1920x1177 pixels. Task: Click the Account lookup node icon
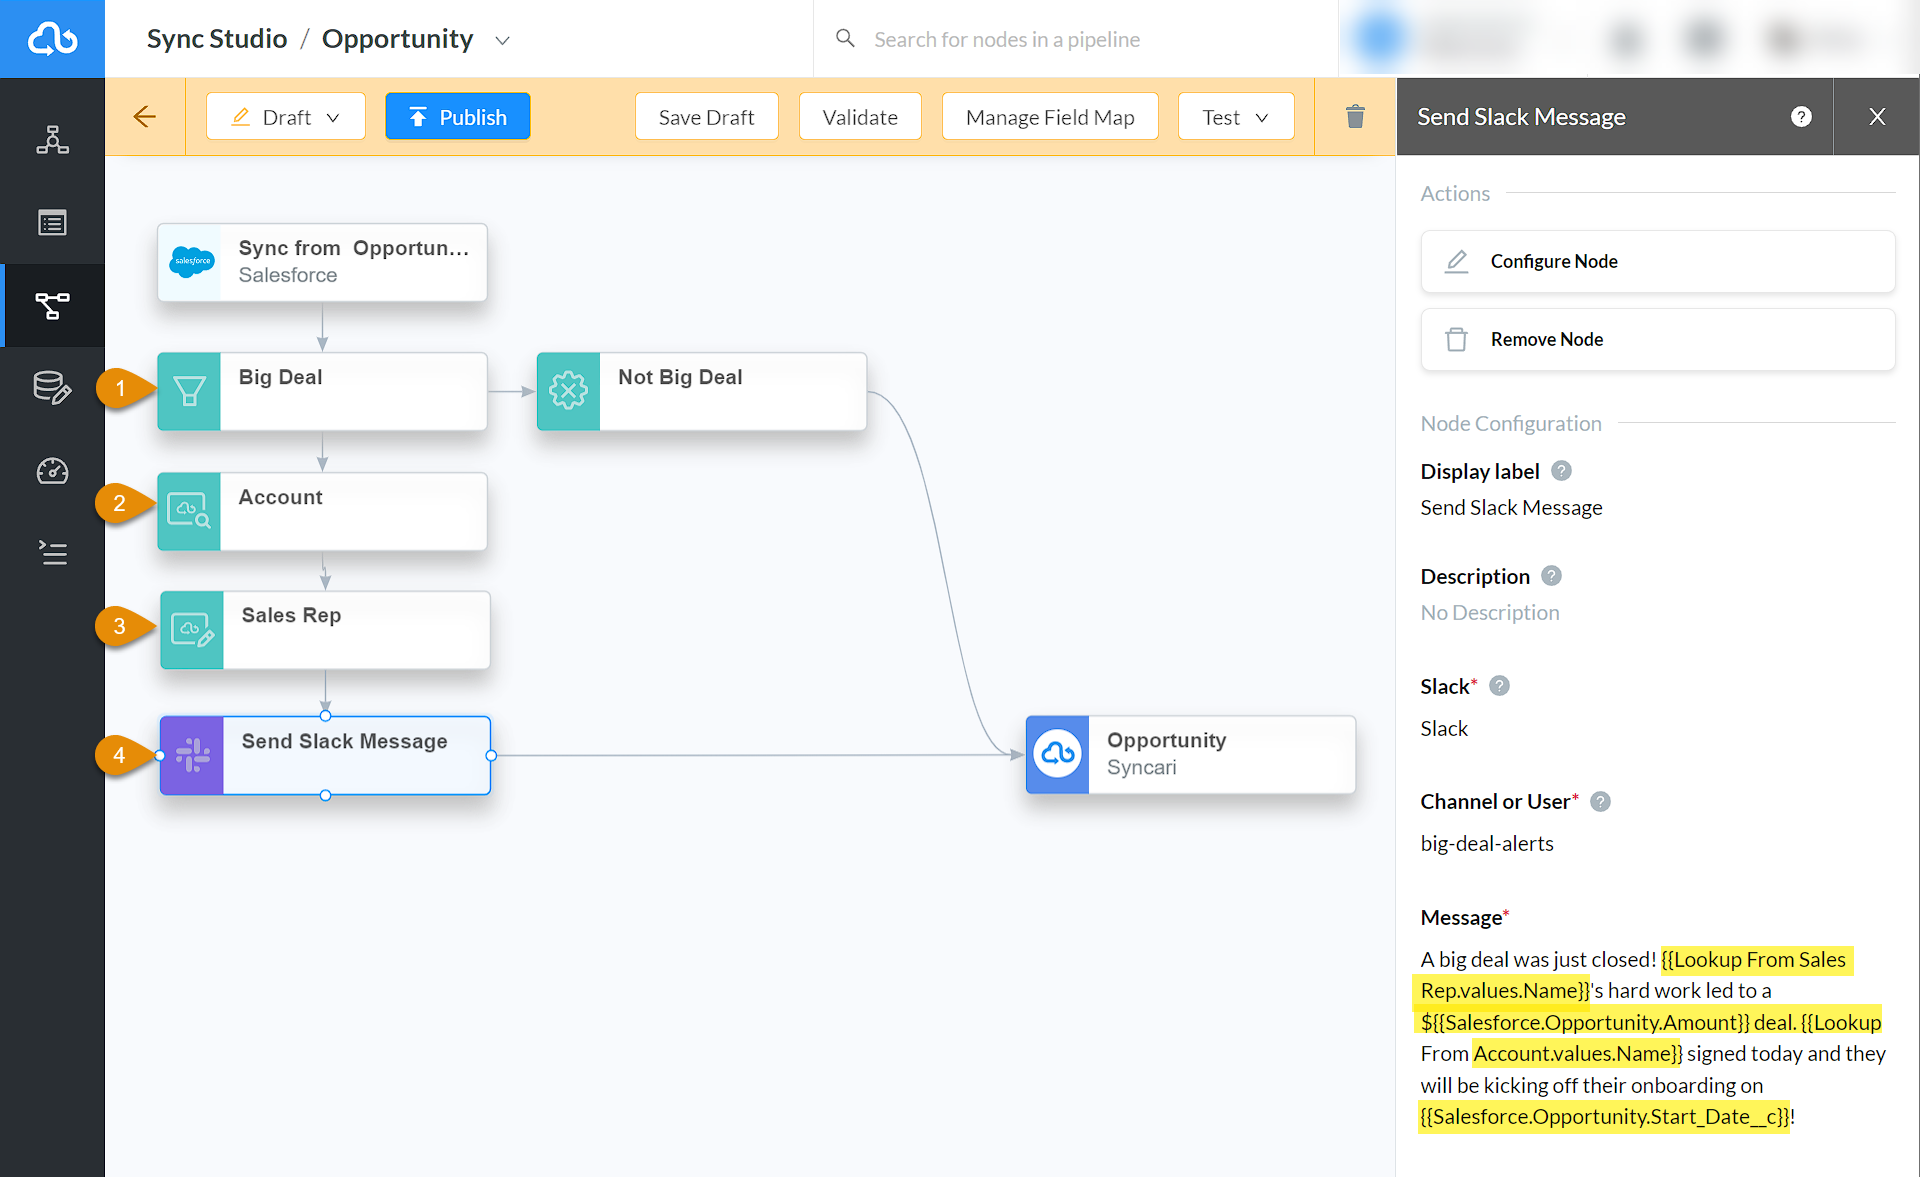pyautogui.click(x=189, y=511)
